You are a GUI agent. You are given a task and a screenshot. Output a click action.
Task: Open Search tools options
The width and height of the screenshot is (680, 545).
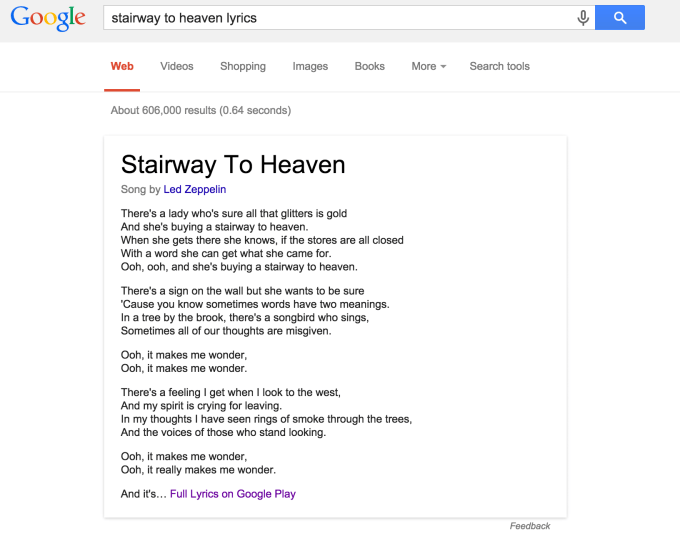coord(500,66)
